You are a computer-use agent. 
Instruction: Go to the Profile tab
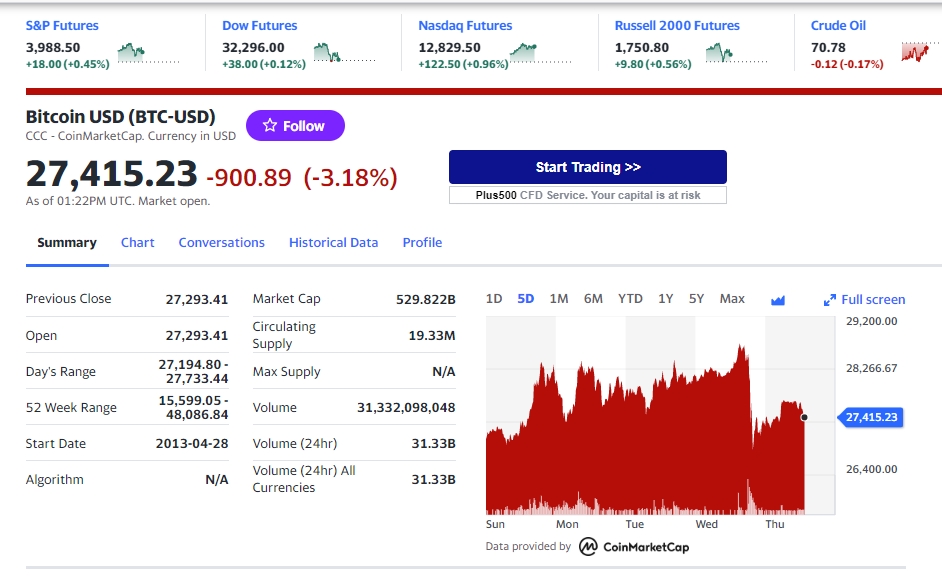click(422, 242)
